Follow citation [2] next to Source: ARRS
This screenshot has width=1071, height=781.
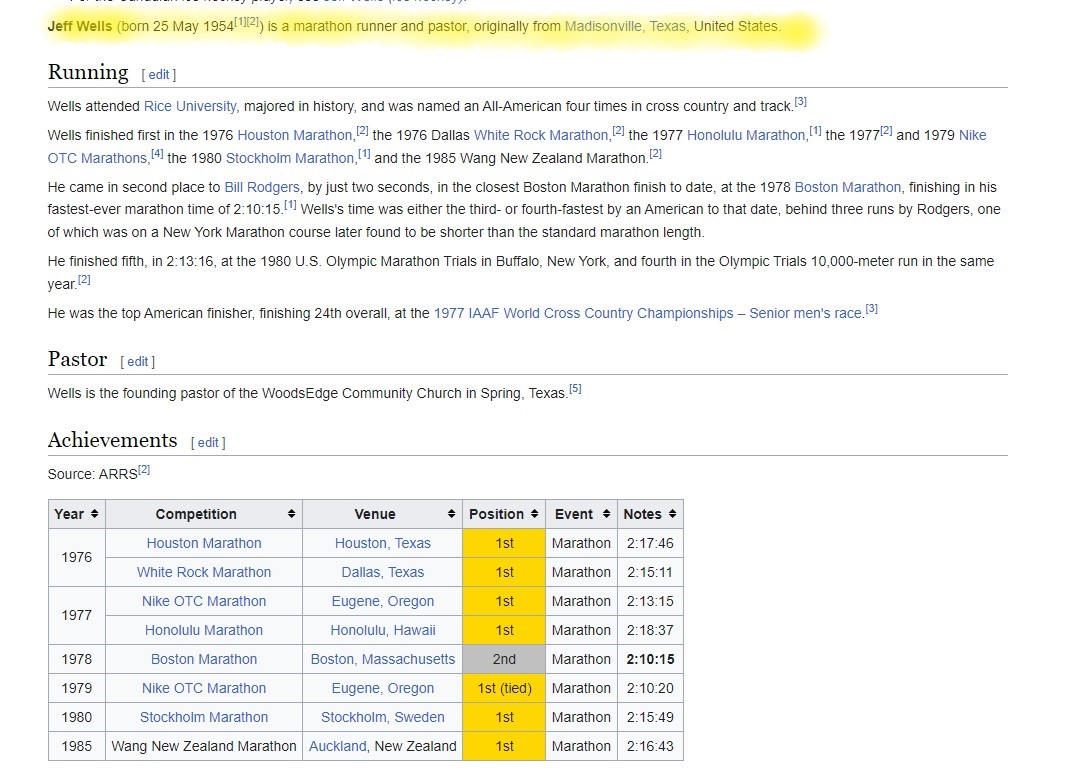point(143,469)
